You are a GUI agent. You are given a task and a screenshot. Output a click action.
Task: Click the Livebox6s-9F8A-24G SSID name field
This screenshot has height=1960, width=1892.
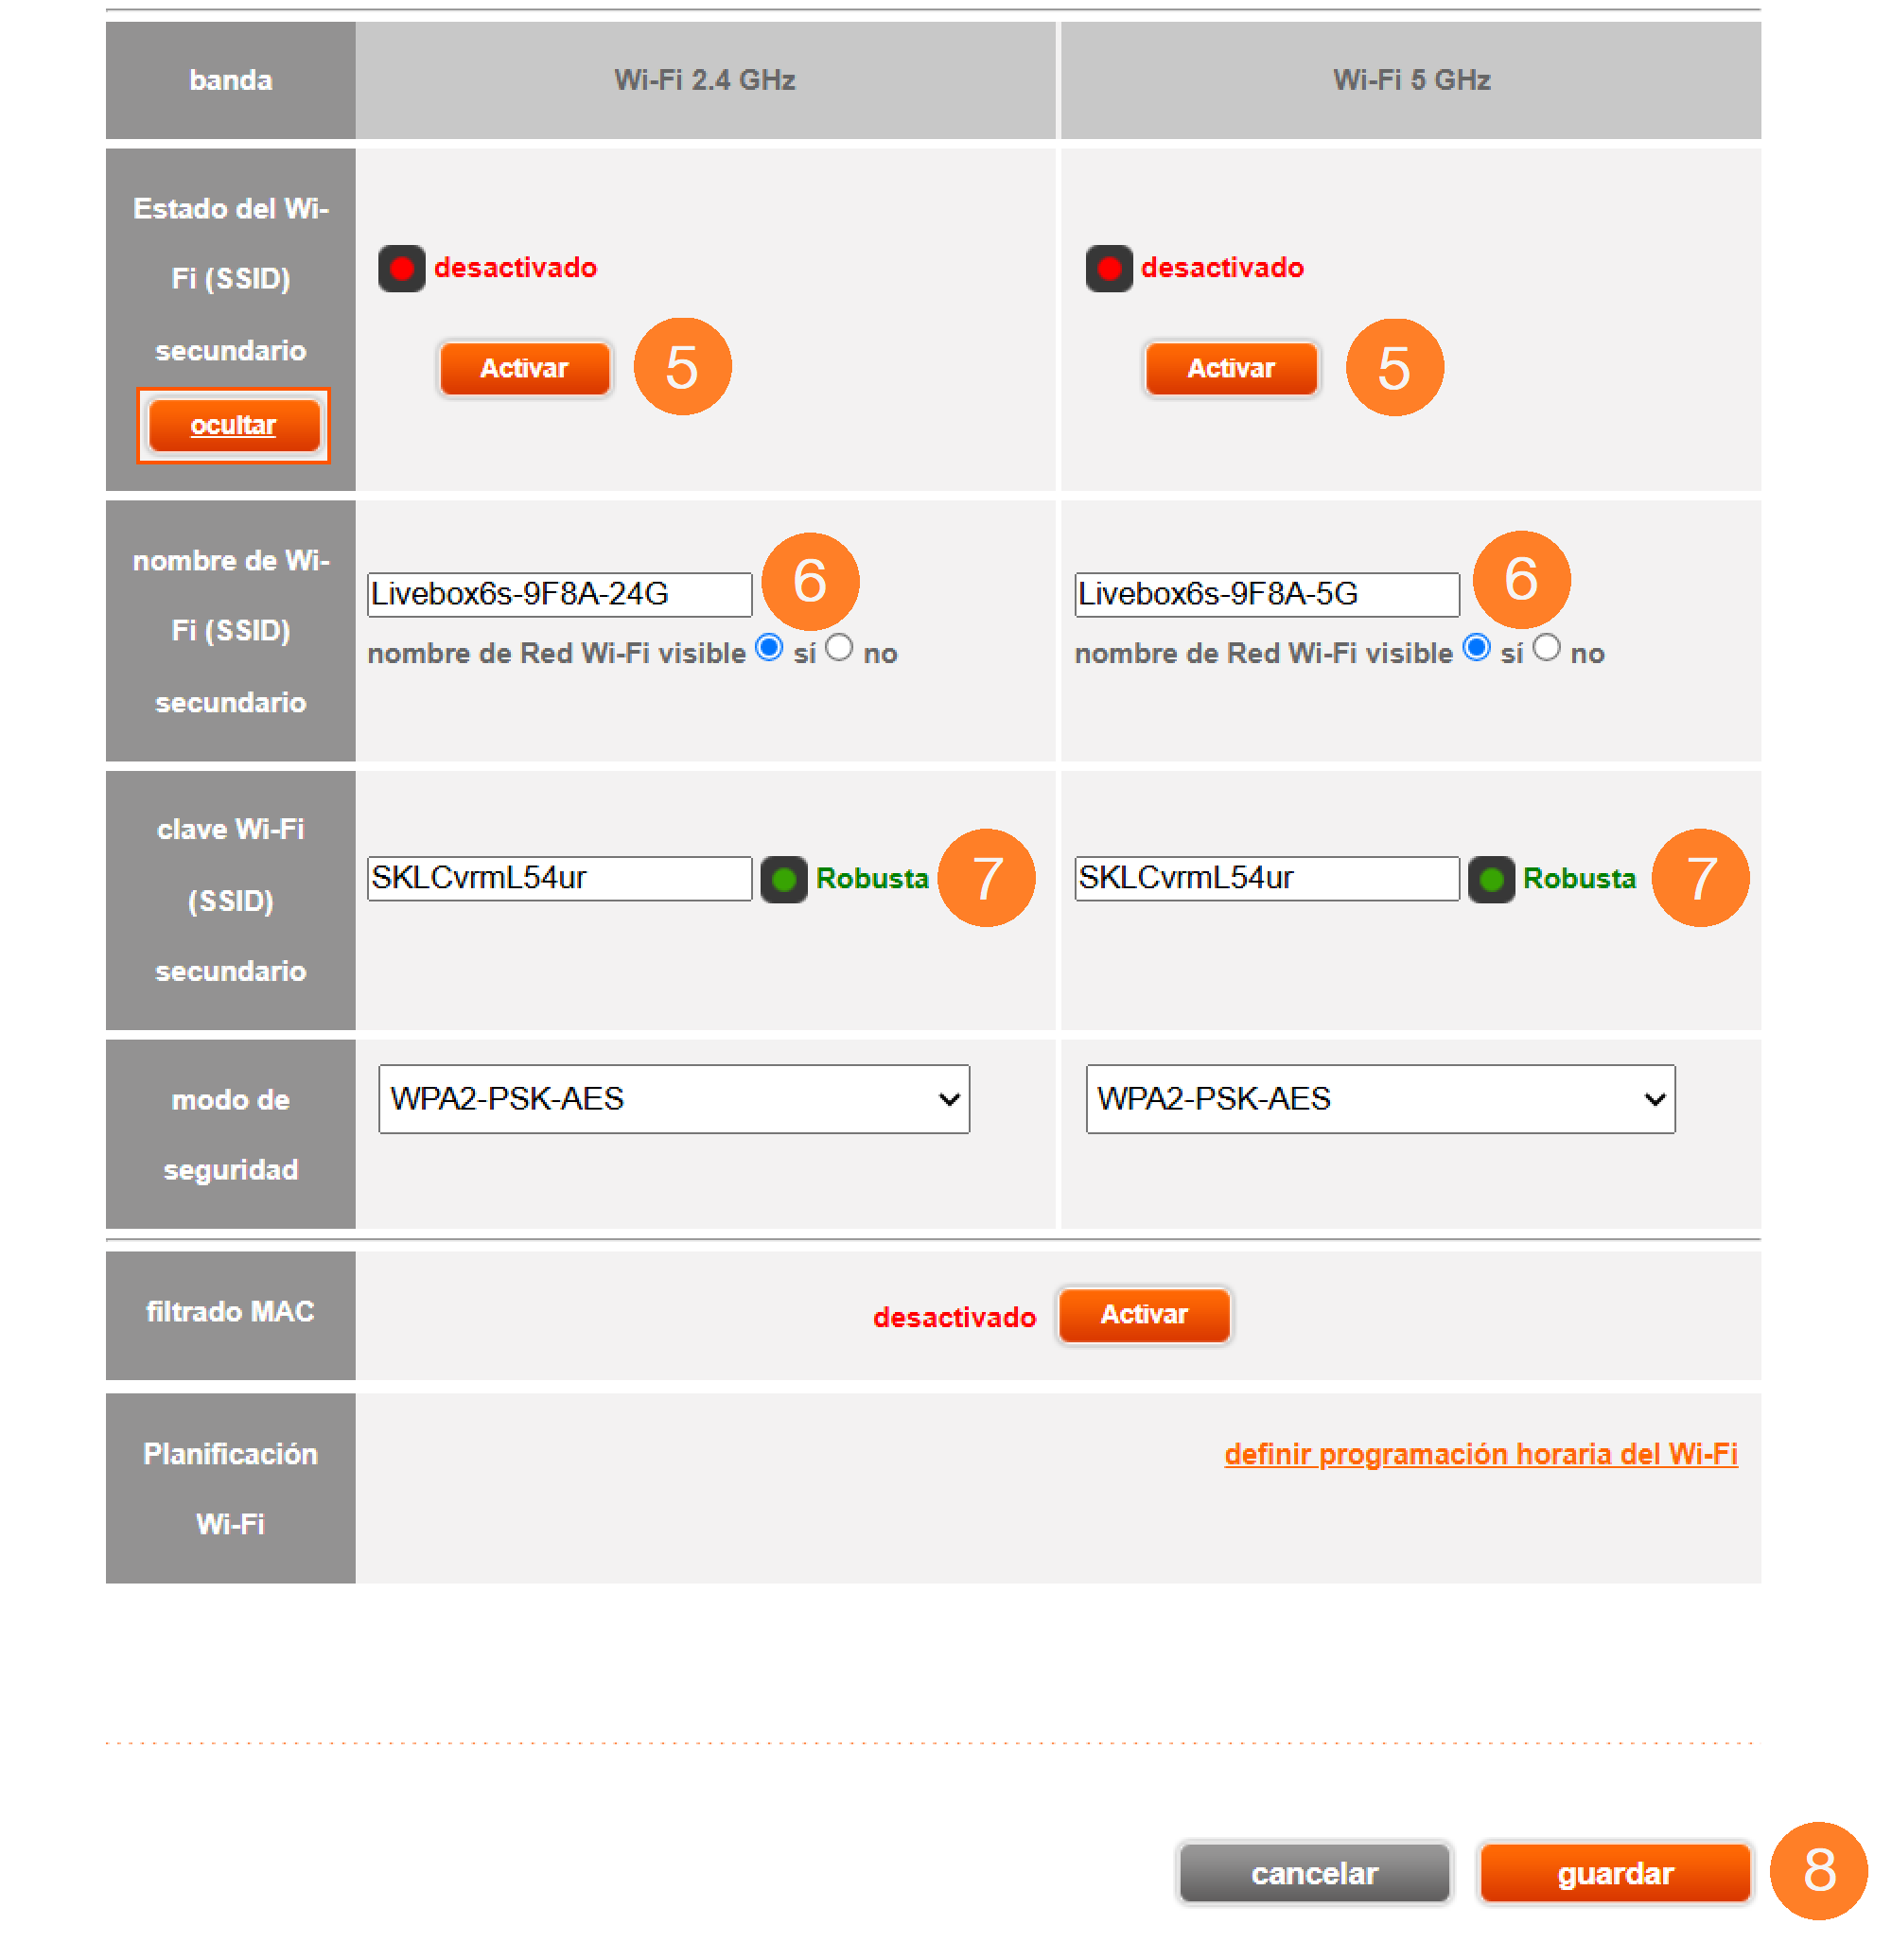pyautogui.click(x=558, y=594)
